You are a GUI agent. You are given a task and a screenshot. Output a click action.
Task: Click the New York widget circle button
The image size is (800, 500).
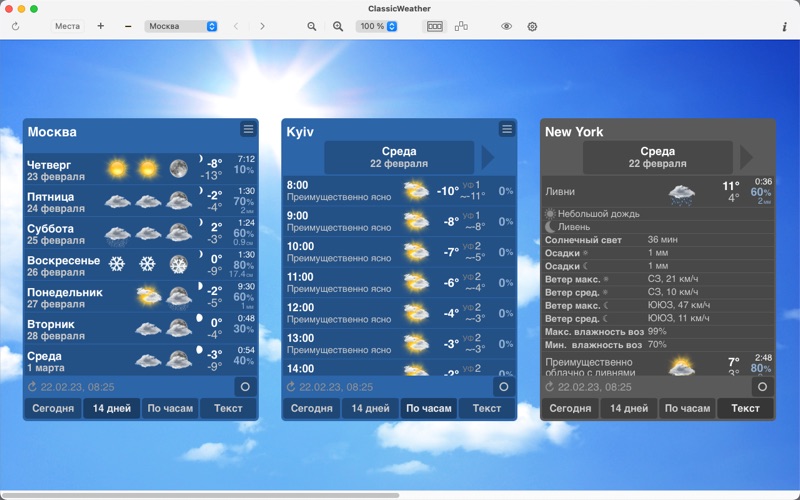(x=763, y=387)
